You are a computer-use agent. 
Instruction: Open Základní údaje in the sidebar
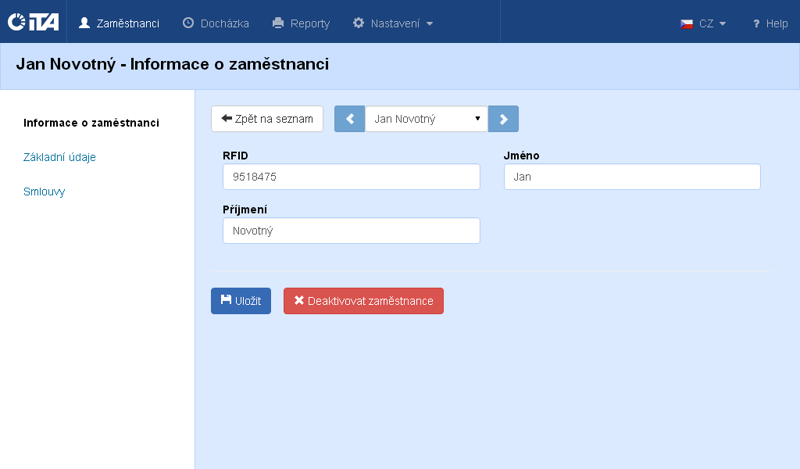59,157
